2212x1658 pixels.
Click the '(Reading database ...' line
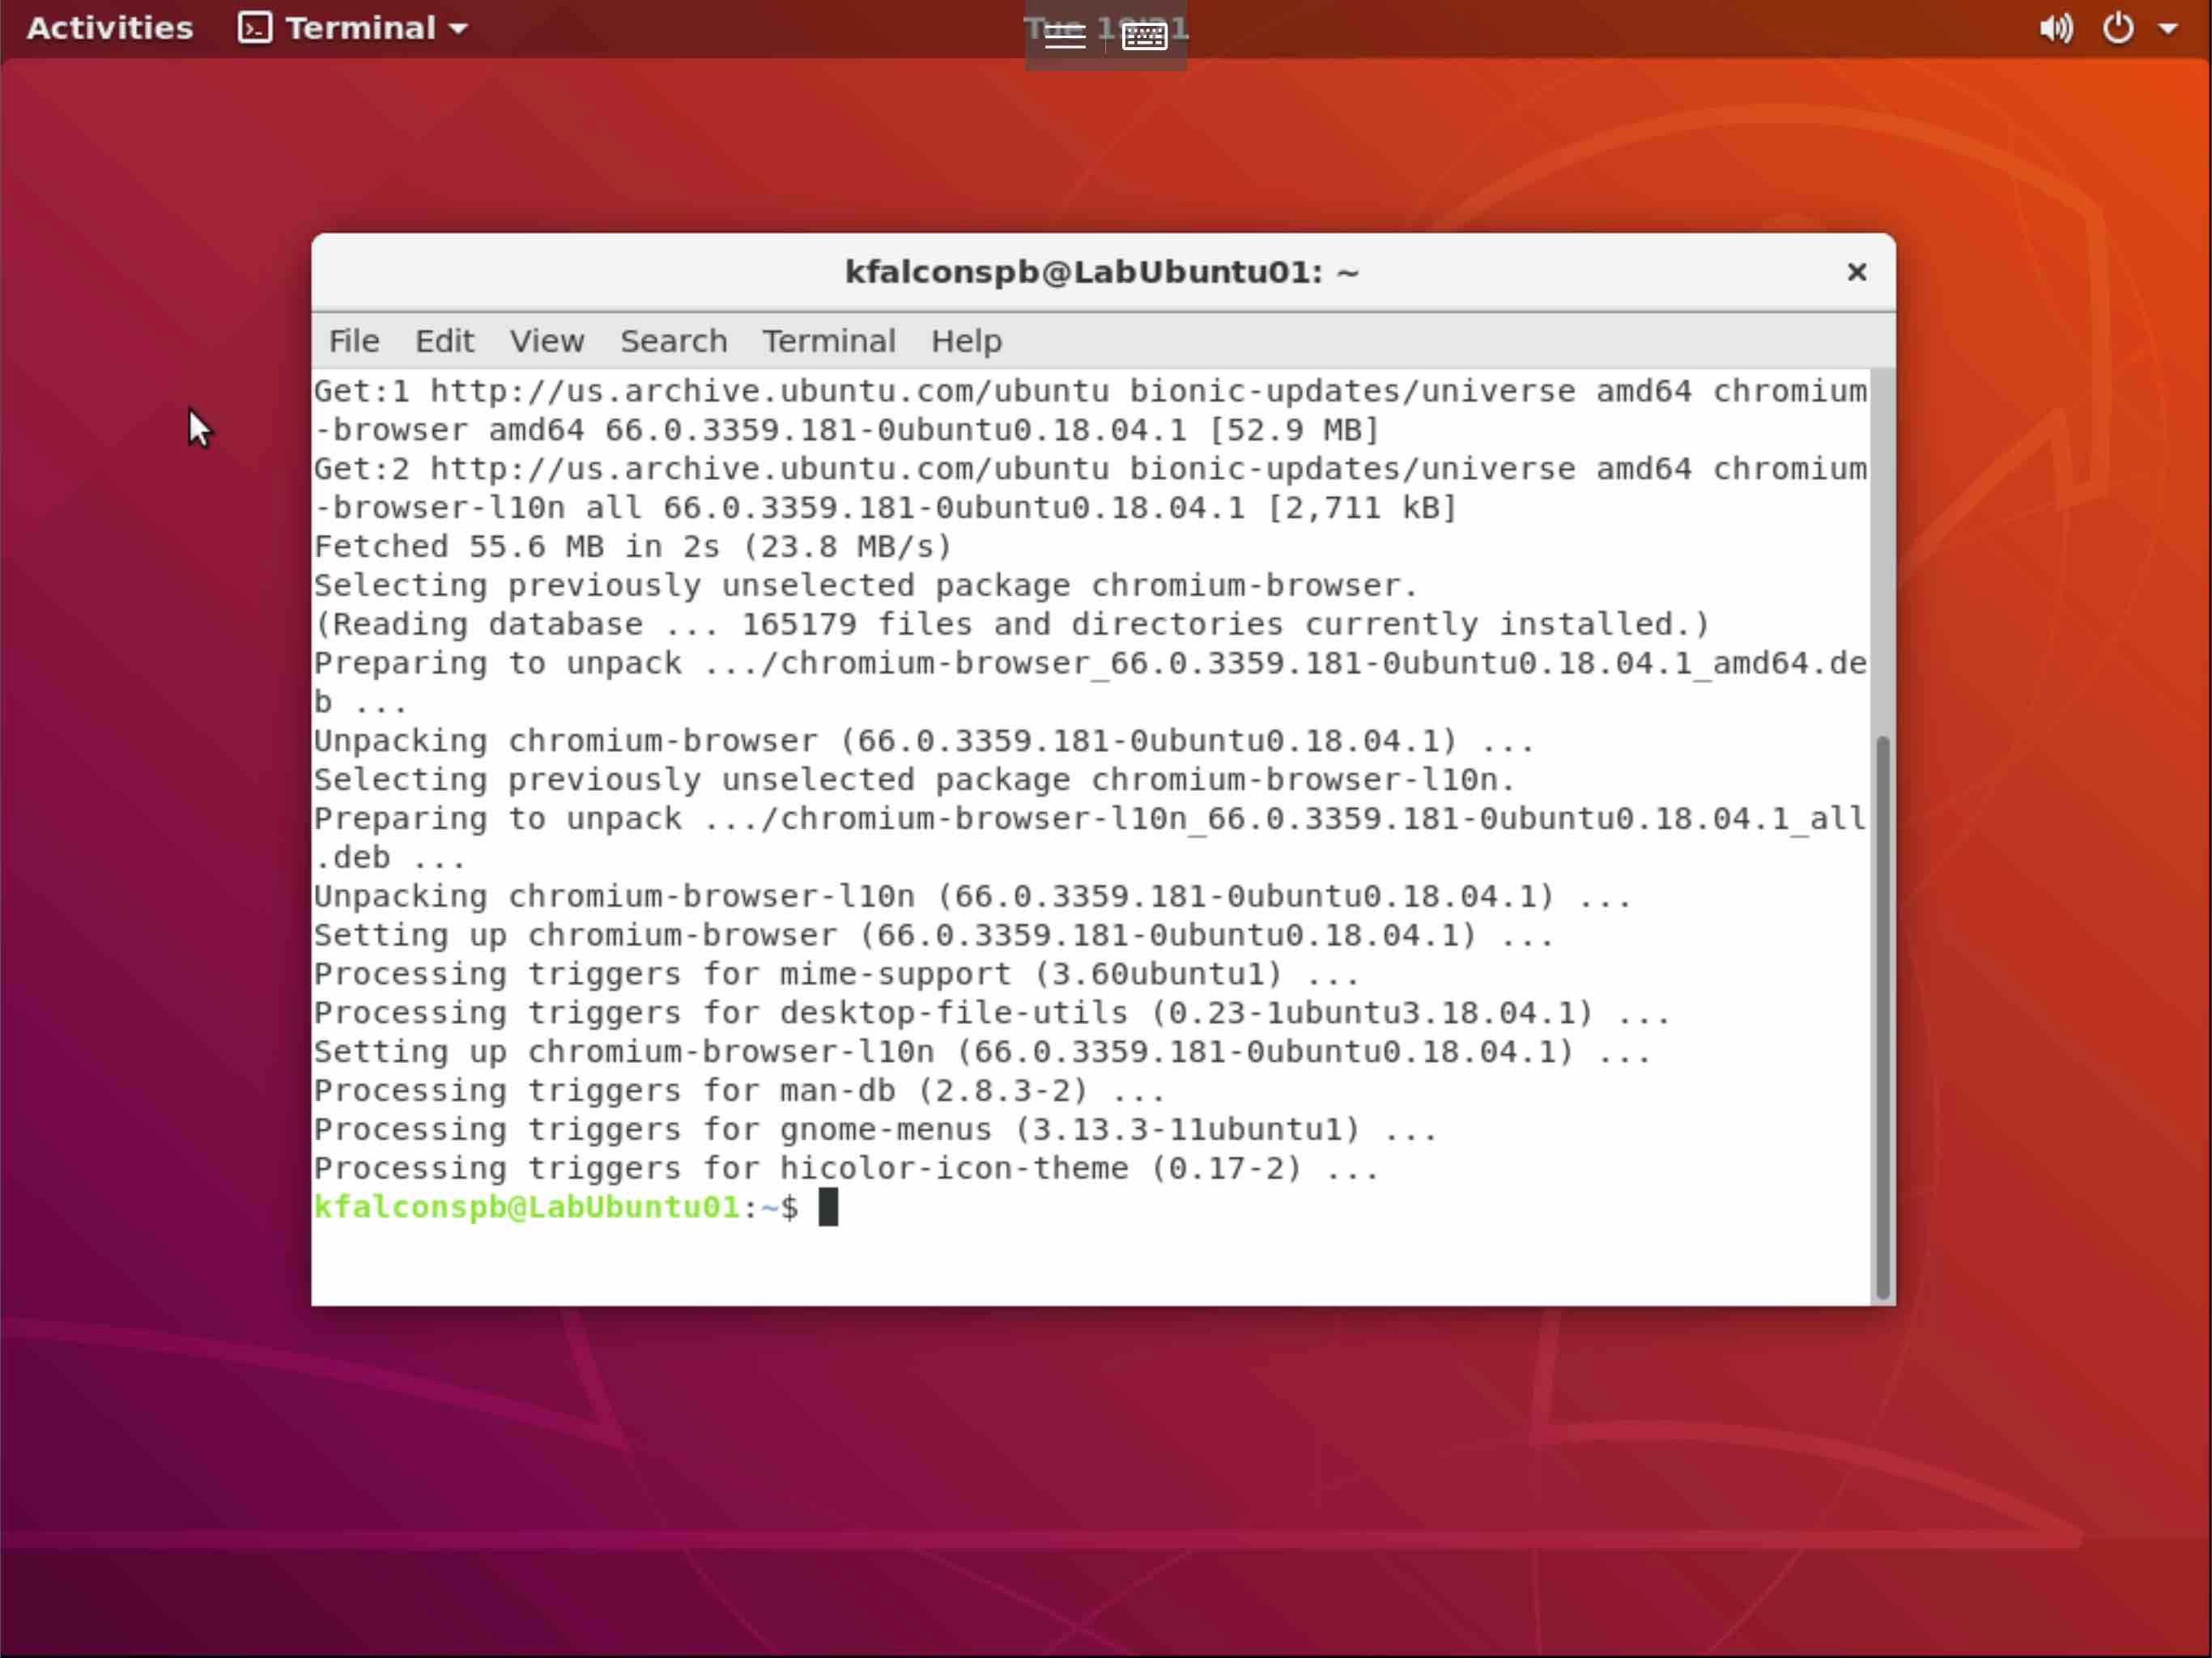click(x=1012, y=625)
